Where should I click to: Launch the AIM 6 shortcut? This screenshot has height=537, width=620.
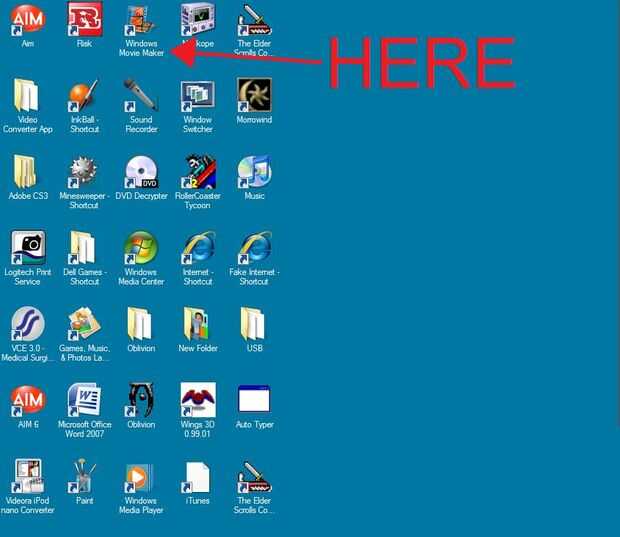[28, 400]
